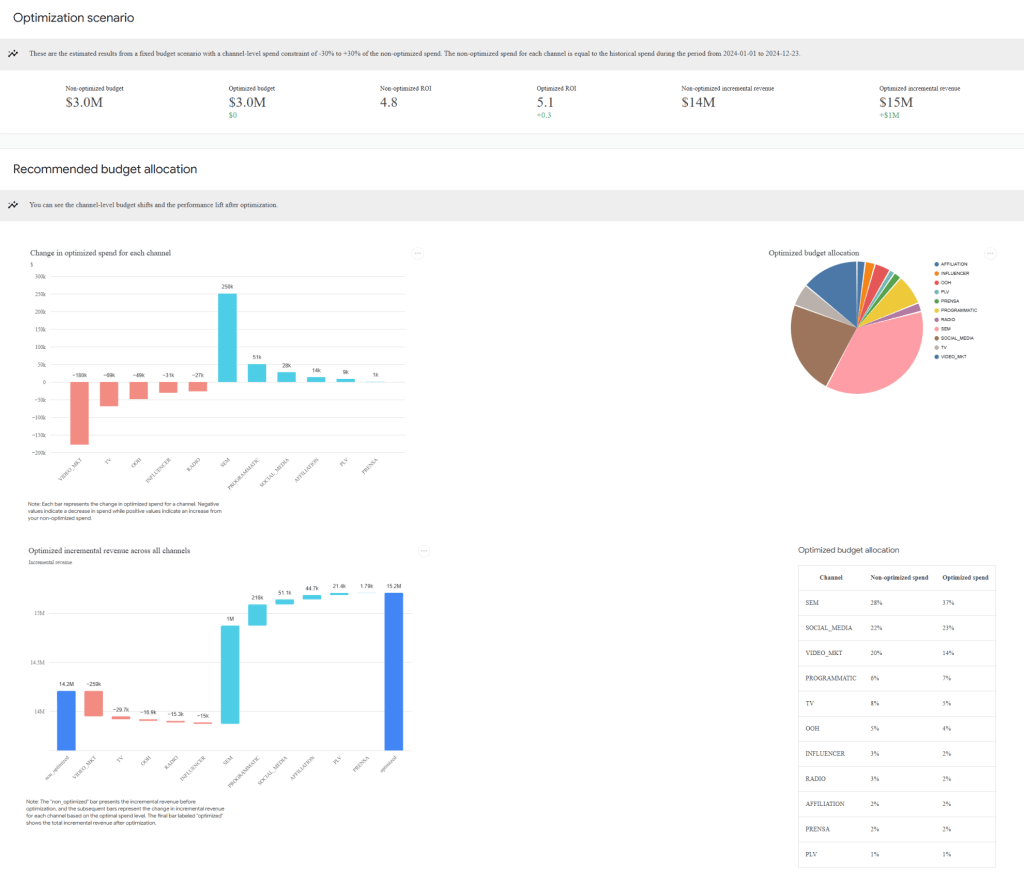Viewport: 1024px width, 882px height.
Task: Click the insights icon in budget allocation banner
Action: coord(13,204)
